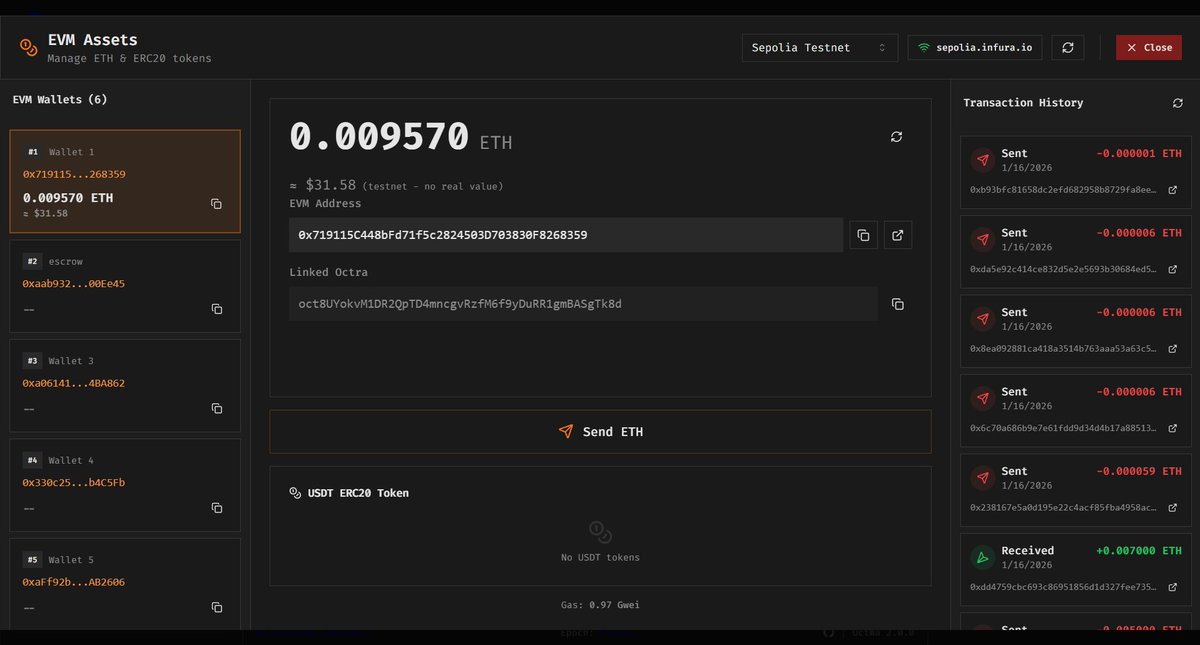Click the USDT ERC20 Token icon
This screenshot has height=645, width=1200.
coord(295,493)
